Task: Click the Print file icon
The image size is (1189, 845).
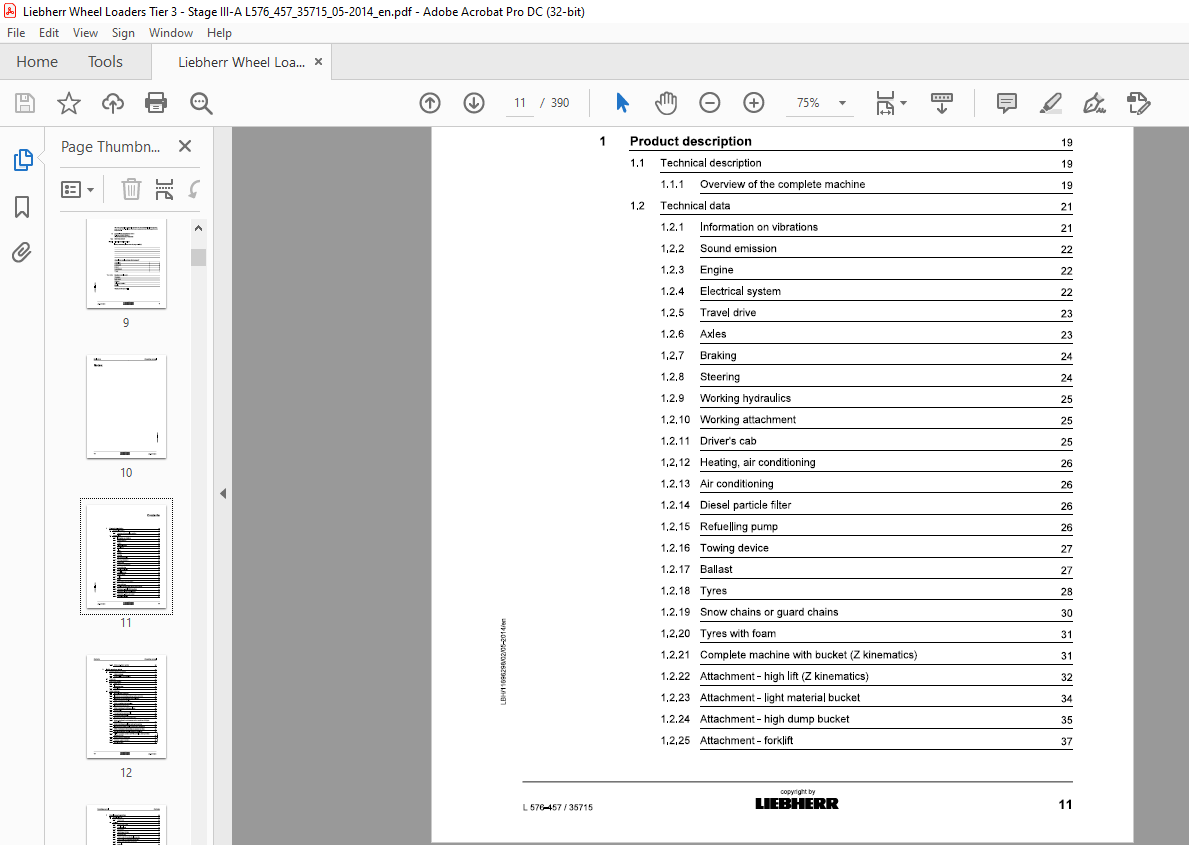Action: pyautogui.click(x=156, y=103)
